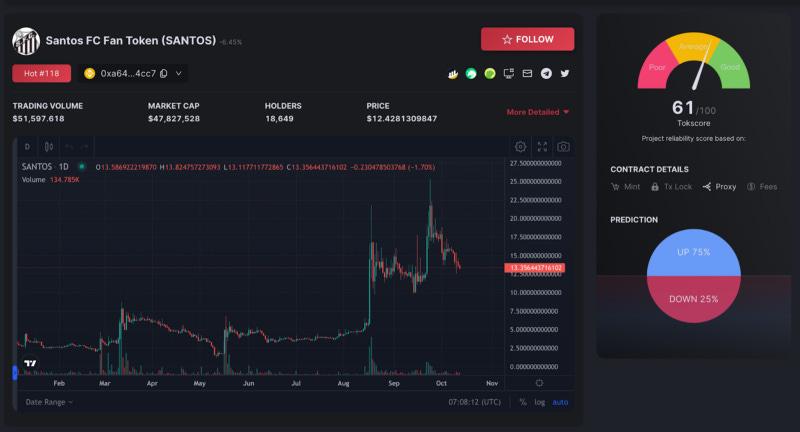Toggle chart fullscreen mode icon
This screenshot has height=432, width=800.
[542, 147]
